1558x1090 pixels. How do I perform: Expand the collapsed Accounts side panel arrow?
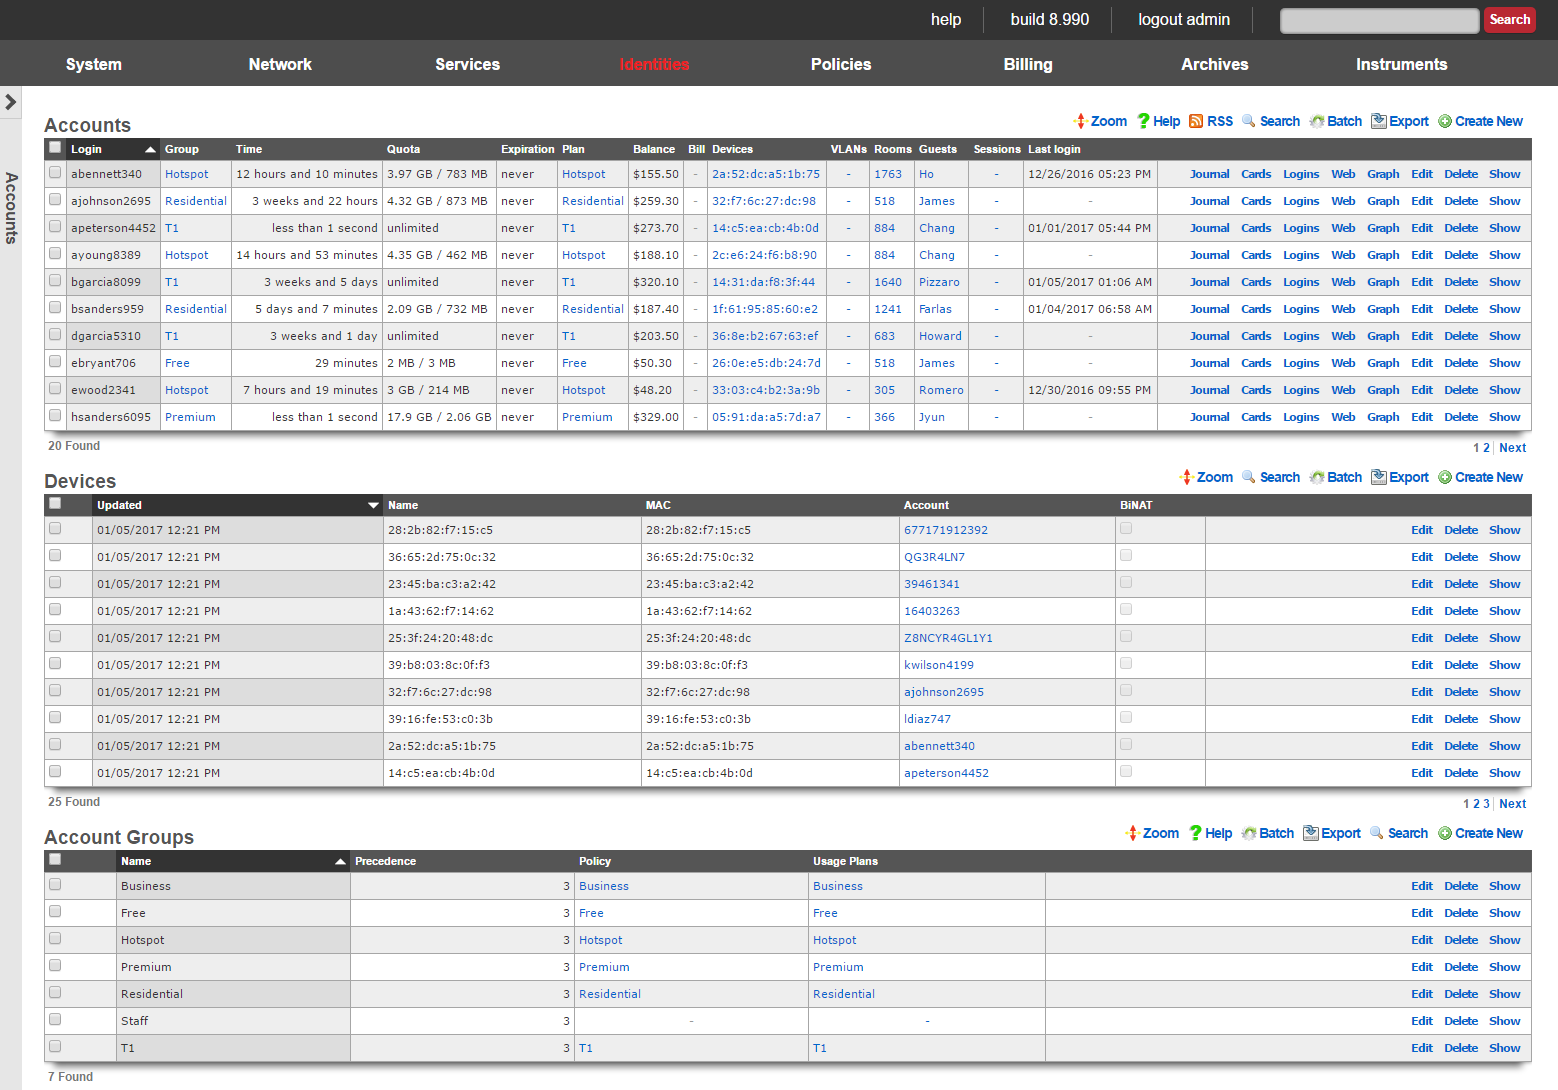[x=11, y=102]
